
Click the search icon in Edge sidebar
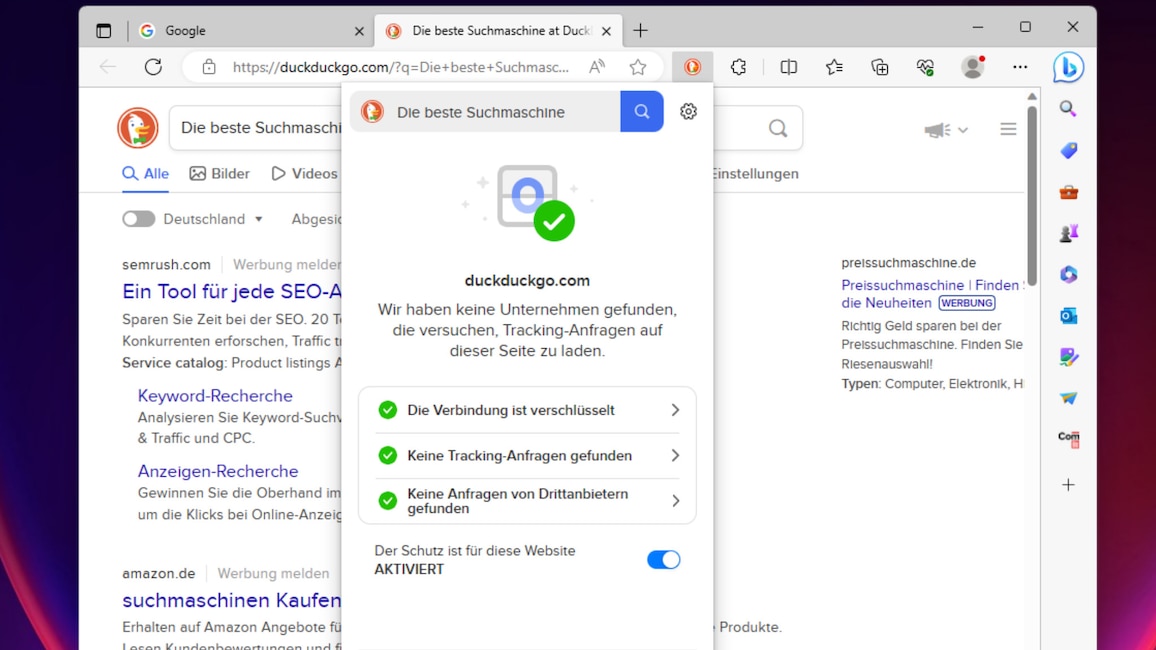1068,109
